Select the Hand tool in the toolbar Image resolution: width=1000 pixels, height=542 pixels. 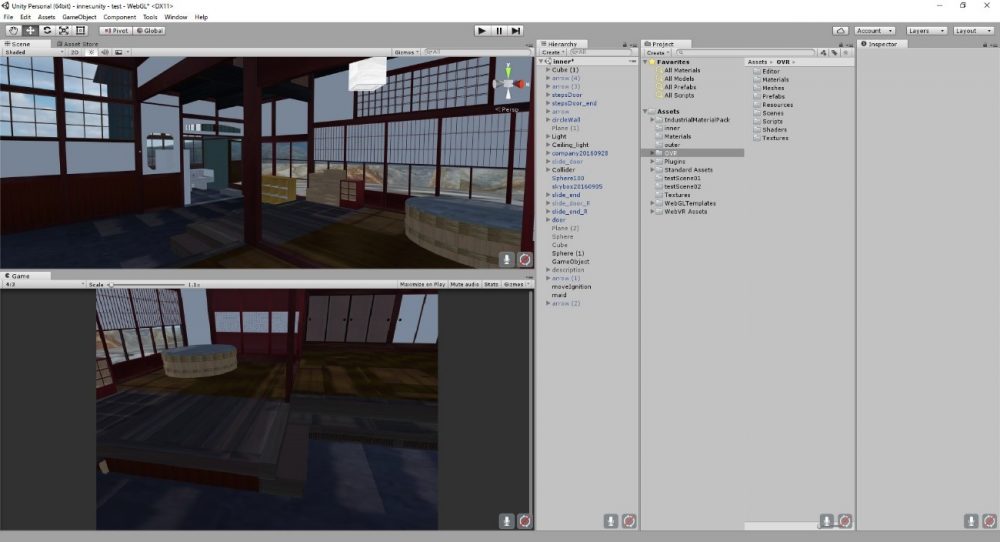13,31
